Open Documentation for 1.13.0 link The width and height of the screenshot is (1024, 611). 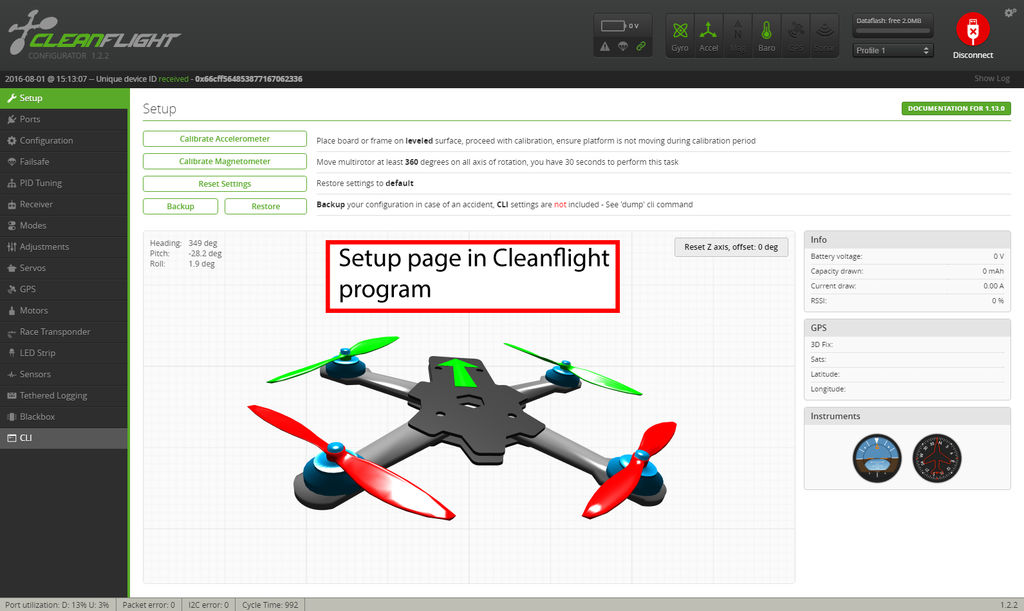tap(956, 108)
